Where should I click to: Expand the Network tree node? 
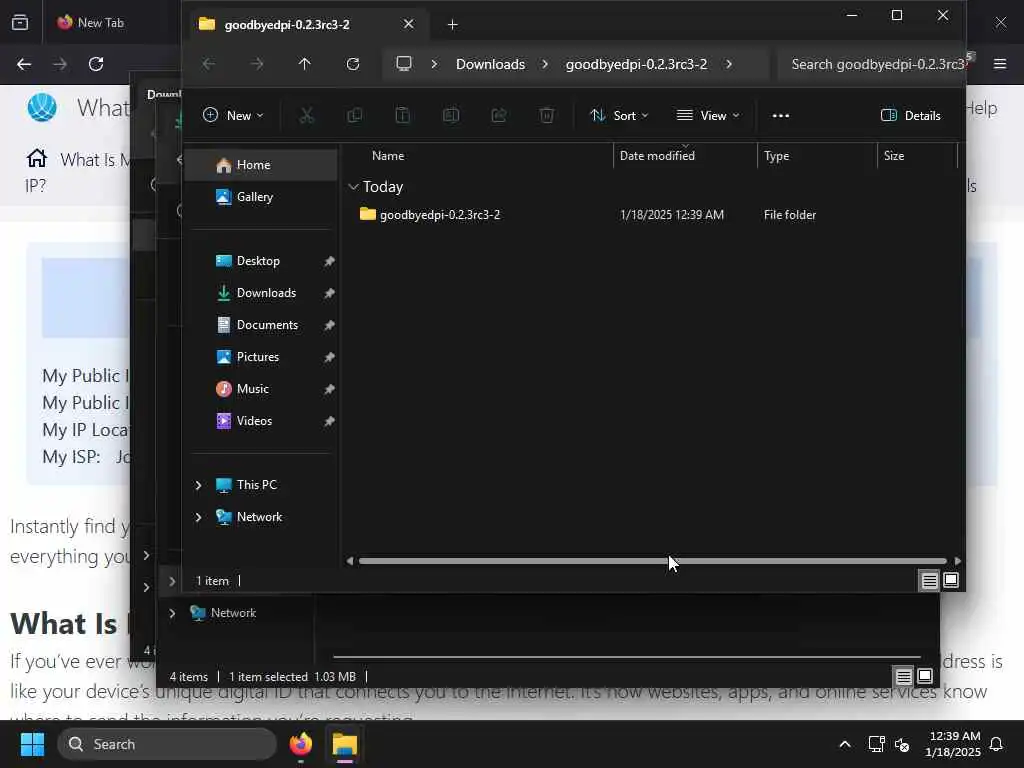pos(198,517)
